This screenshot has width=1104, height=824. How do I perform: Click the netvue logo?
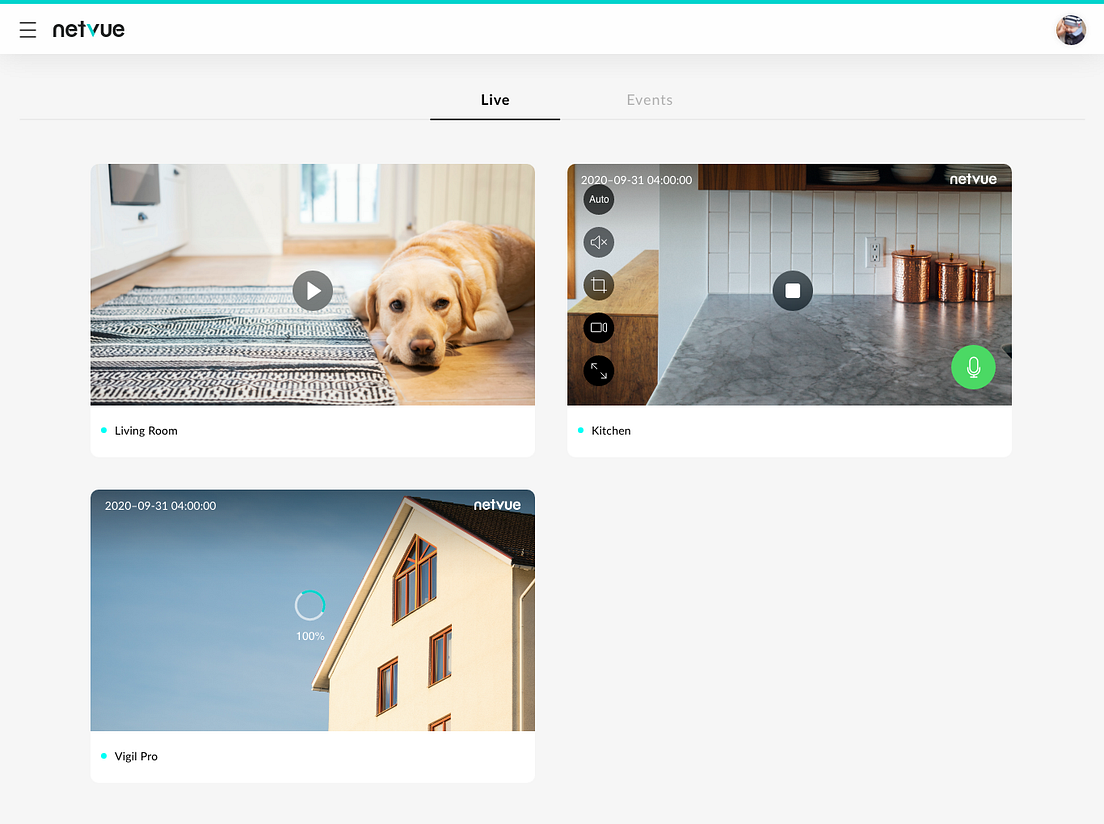pos(89,29)
